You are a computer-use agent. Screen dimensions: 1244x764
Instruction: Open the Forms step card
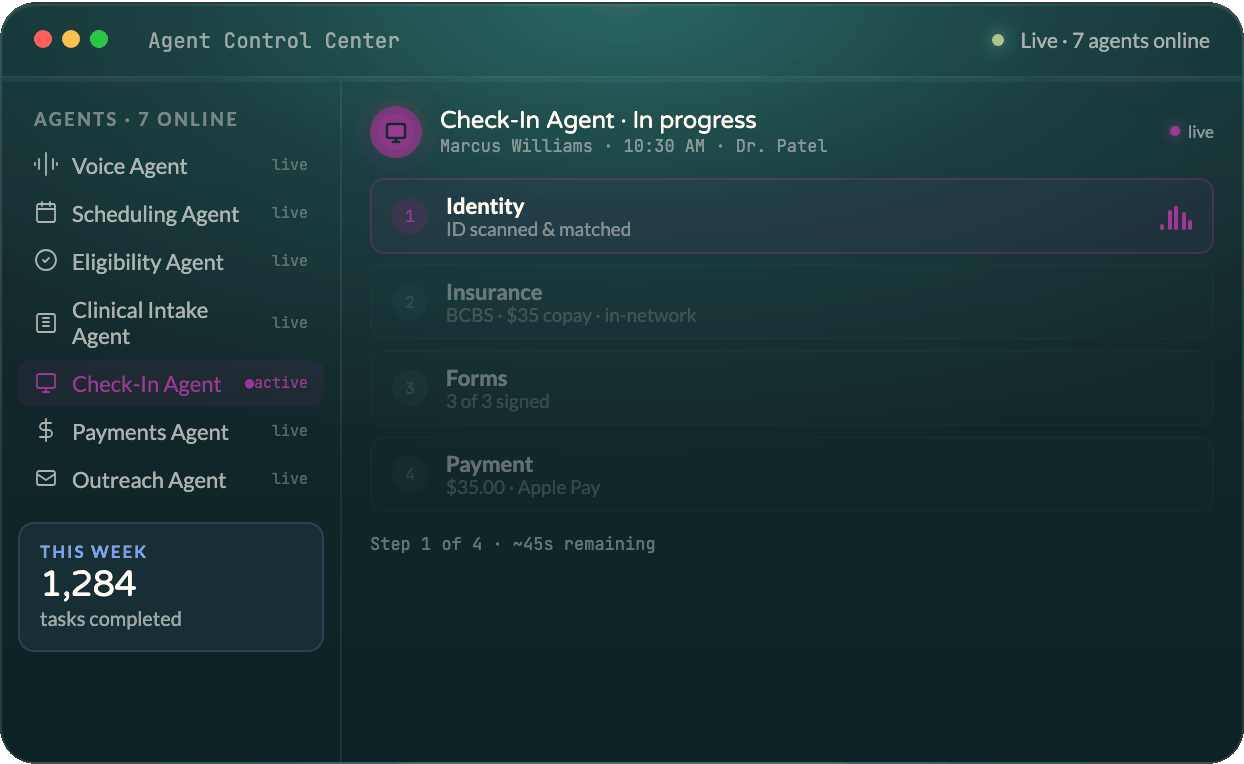[x=792, y=388]
